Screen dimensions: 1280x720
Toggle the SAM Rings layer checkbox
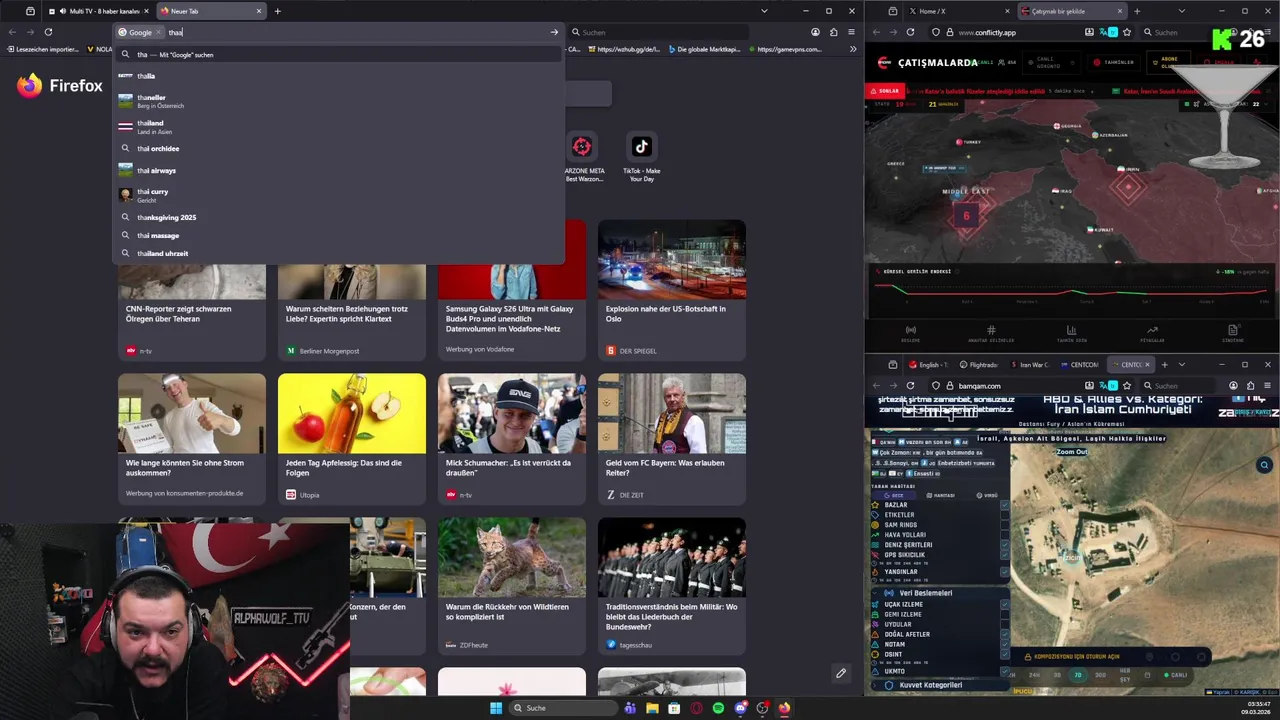pos(1005,525)
